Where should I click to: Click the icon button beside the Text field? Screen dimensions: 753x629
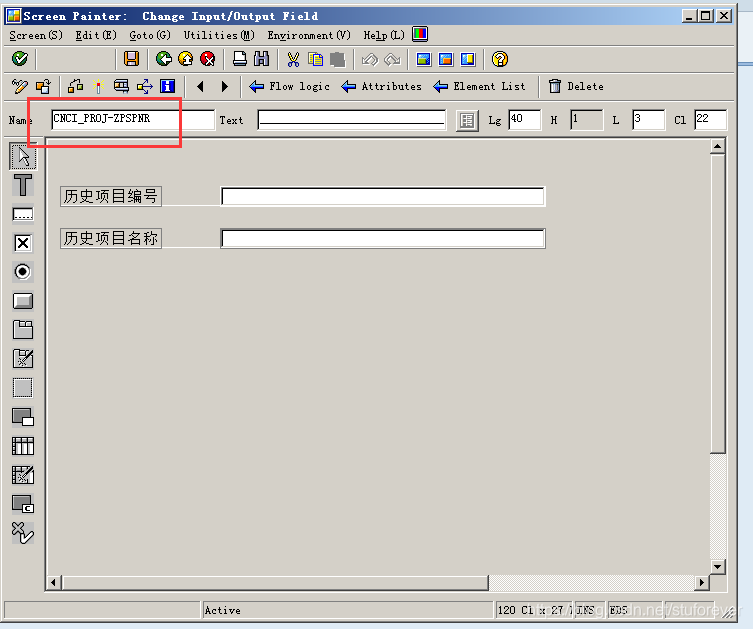click(467, 121)
